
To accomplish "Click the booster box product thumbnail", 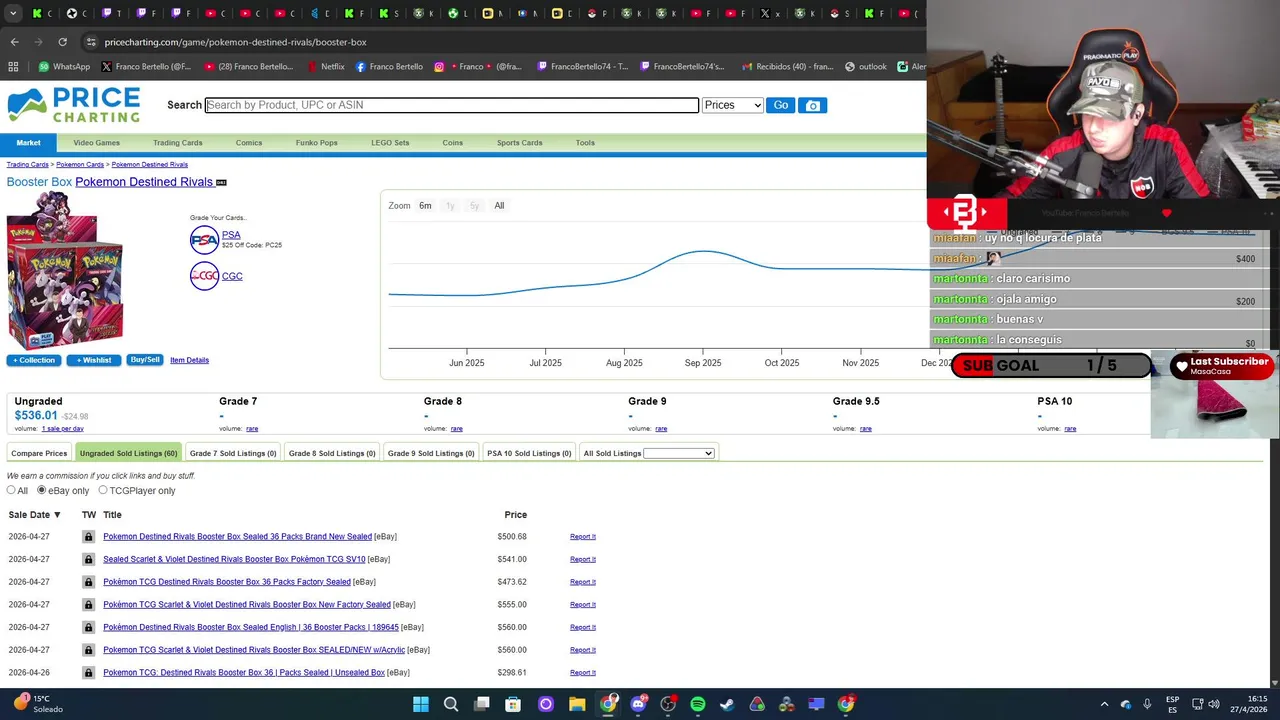I will click(66, 270).
